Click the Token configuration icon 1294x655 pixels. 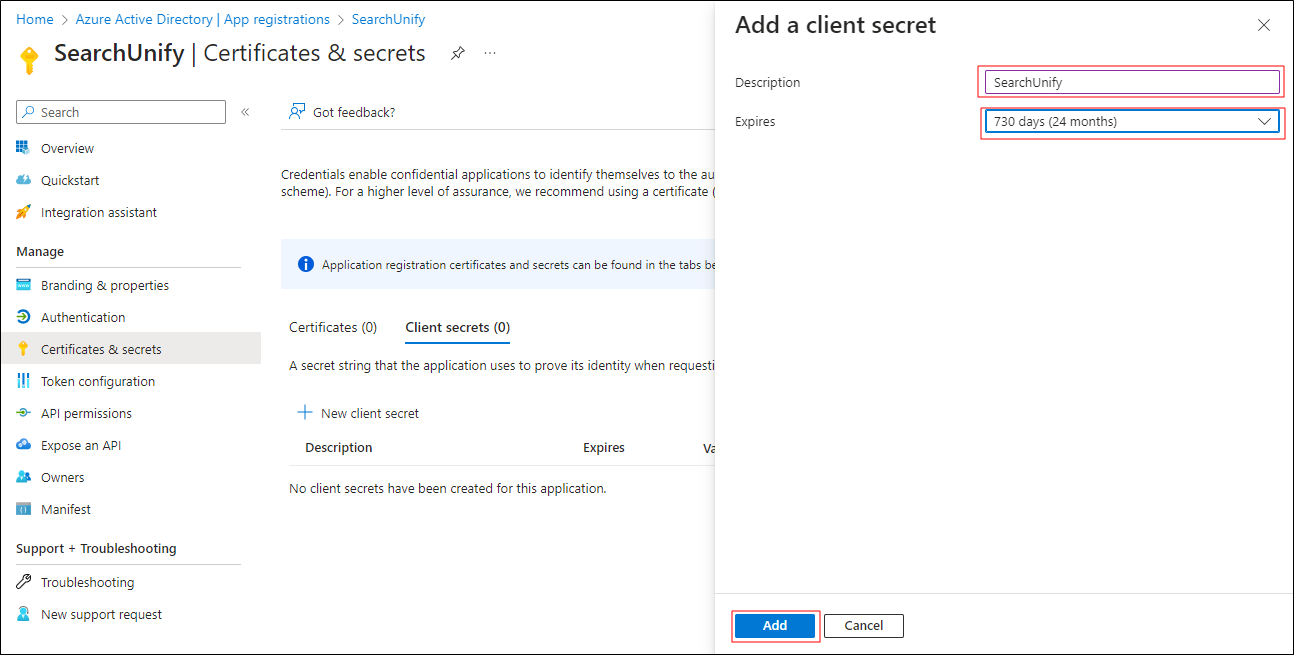tap(23, 381)
